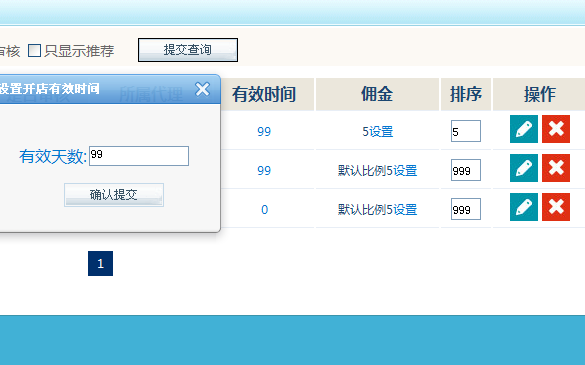Click the 设置开店有效时间 dialog title bar
Viewport: 585px width, 365px height.
[x=110, y=89]
